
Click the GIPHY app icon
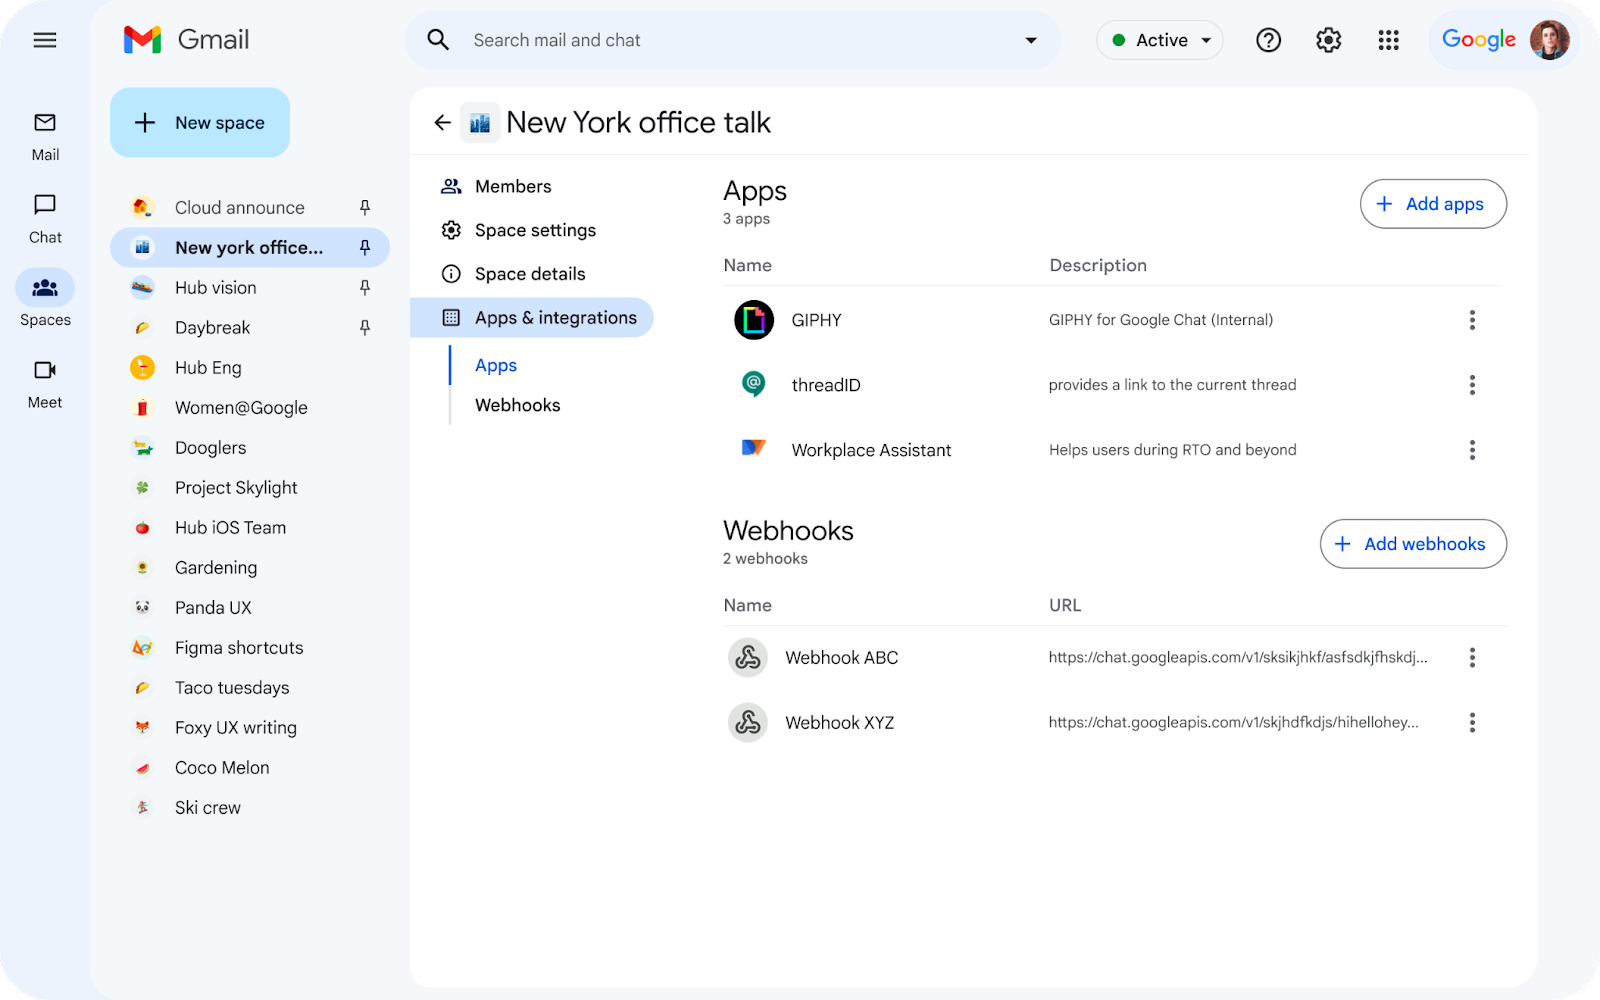754,320
